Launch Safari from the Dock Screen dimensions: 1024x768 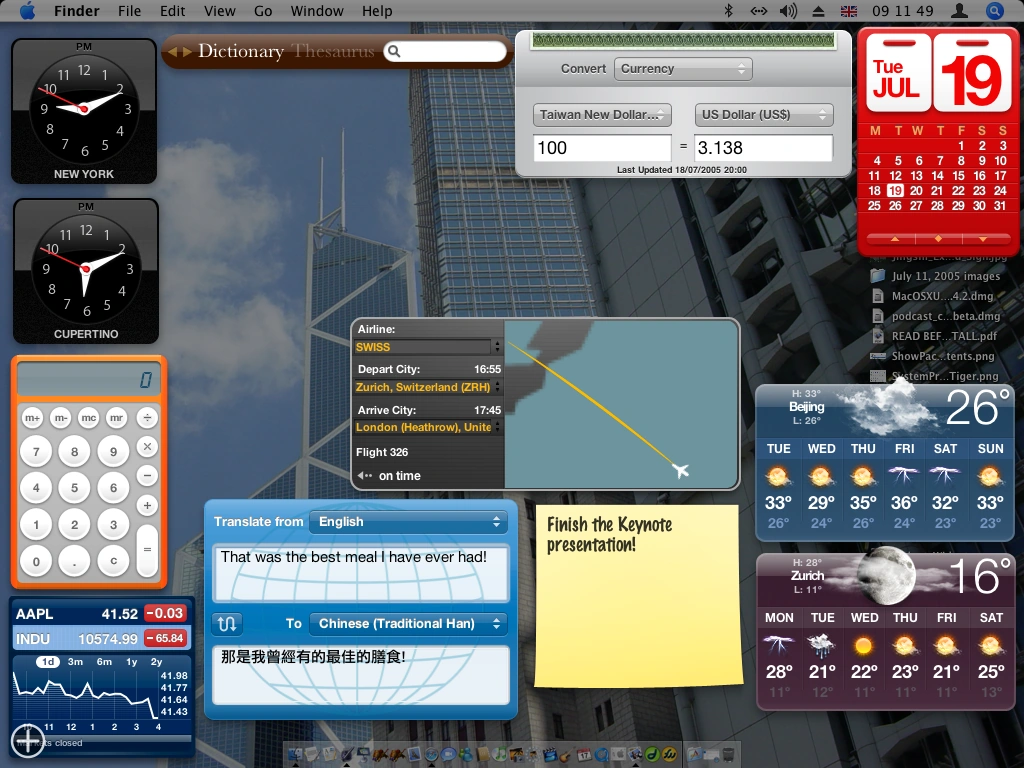(432, 754)
